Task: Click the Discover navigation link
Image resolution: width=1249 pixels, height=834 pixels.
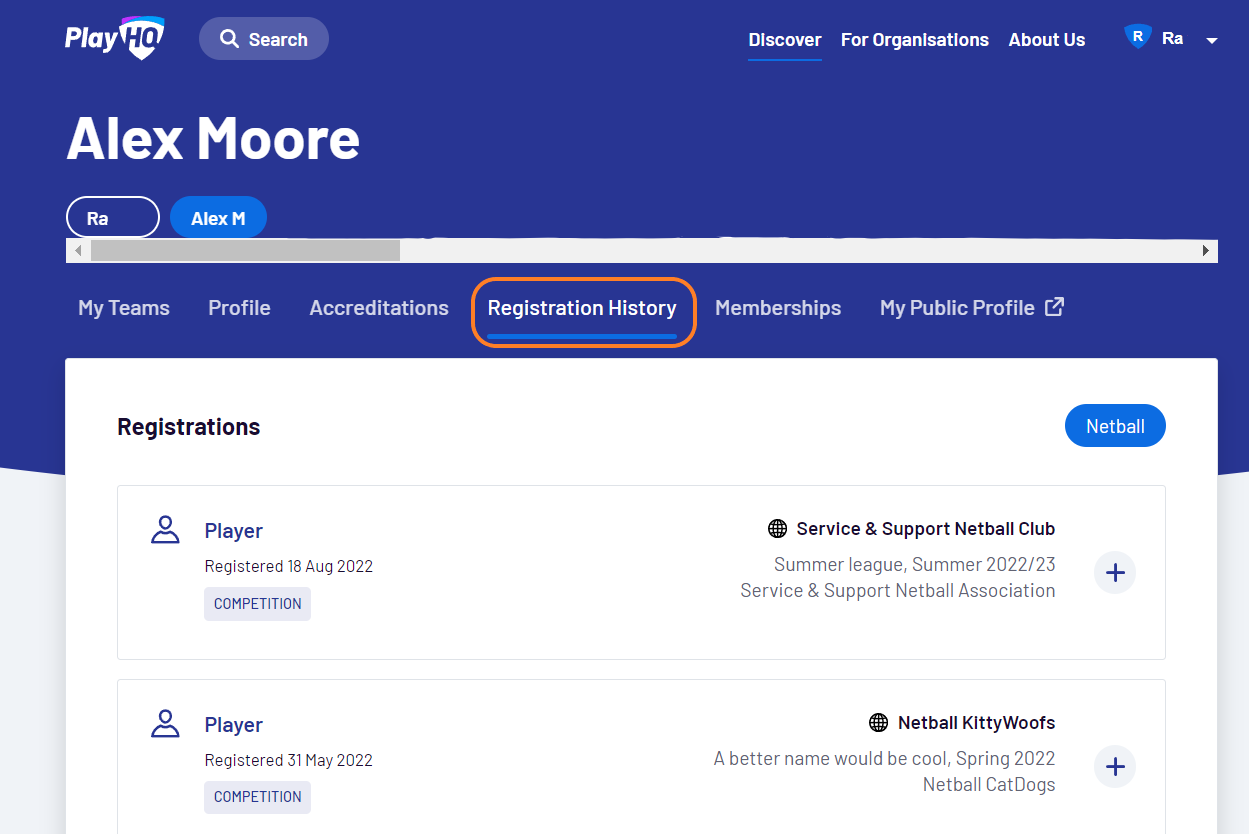Action: [784, 40]
